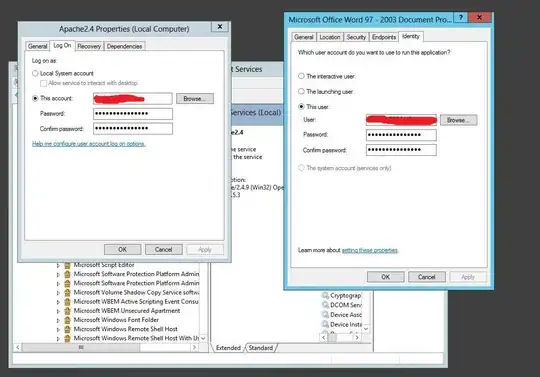This screenshot has width=540, height=377.
Task: Switch to the Recovery tab
Action: [x=89, y=46]
